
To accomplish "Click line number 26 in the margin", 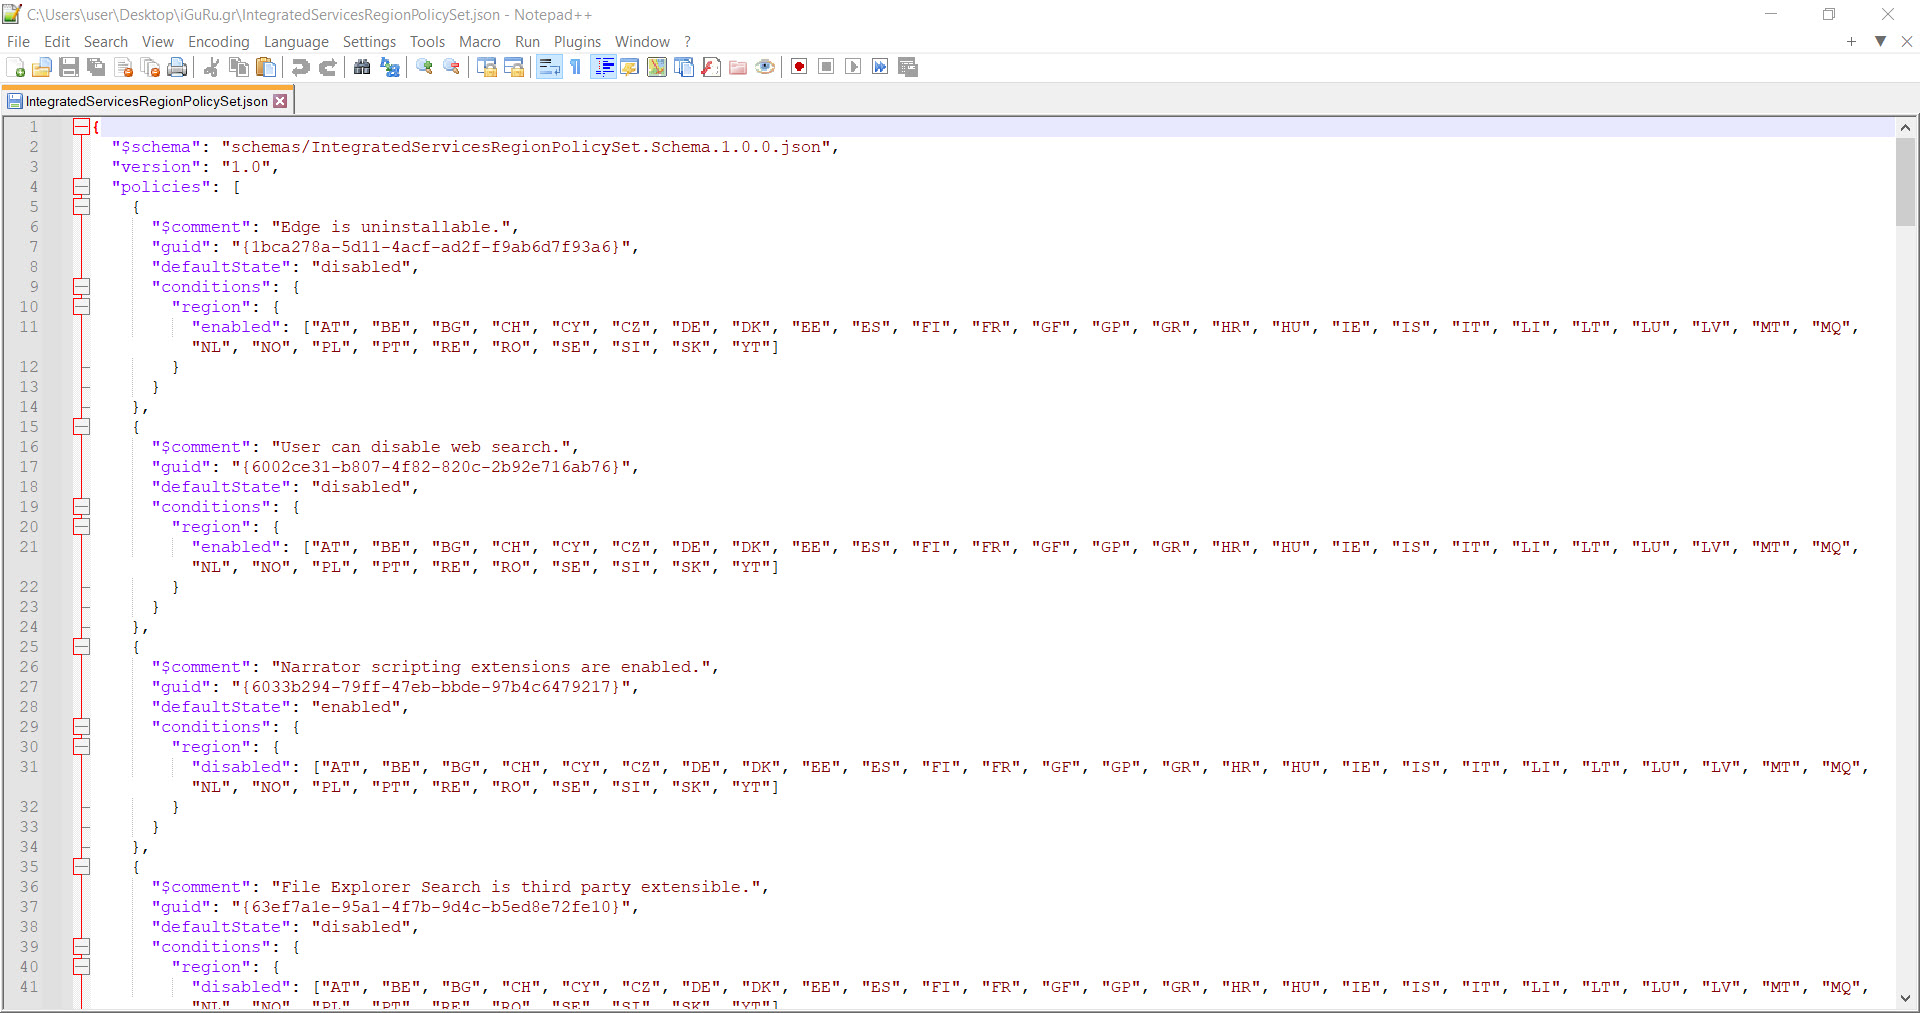I will tap(30, 667).
